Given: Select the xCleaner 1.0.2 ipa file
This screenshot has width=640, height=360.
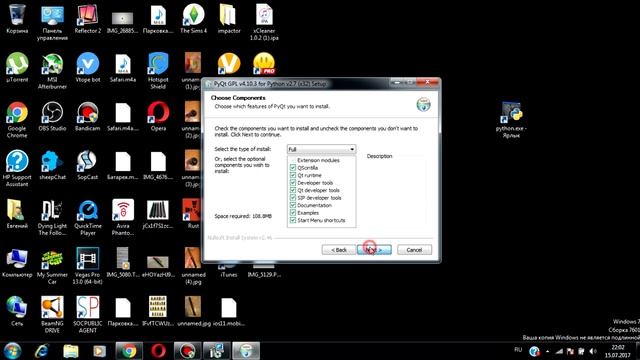Looking at the screenshot, I should pyautogui.click(x=264, y=22).
